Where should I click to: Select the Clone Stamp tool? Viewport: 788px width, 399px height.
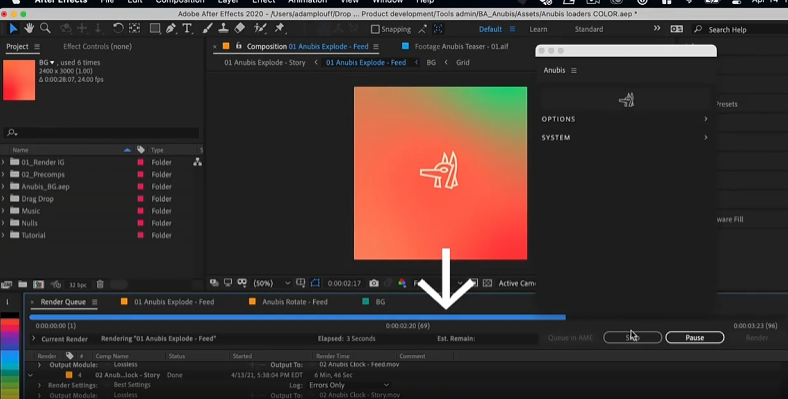point(223,29)
